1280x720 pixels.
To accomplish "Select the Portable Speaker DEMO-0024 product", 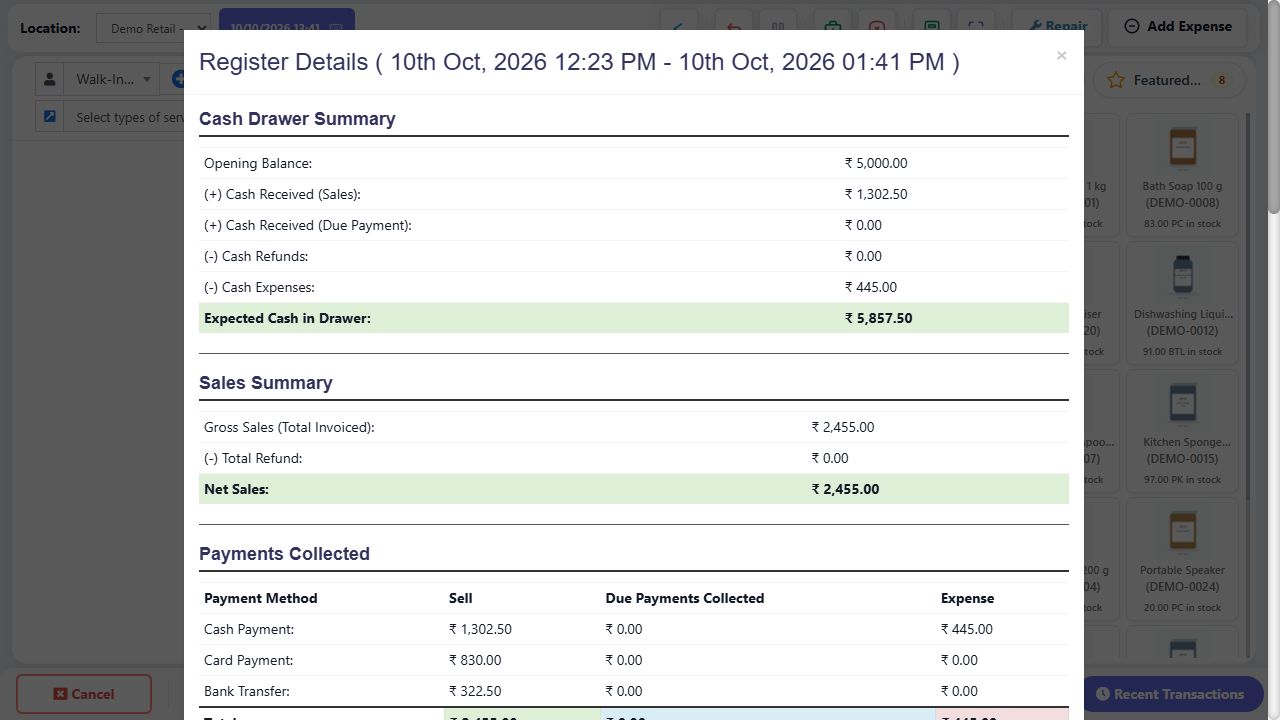I will pyautogui.click(x=1182, y=559).
